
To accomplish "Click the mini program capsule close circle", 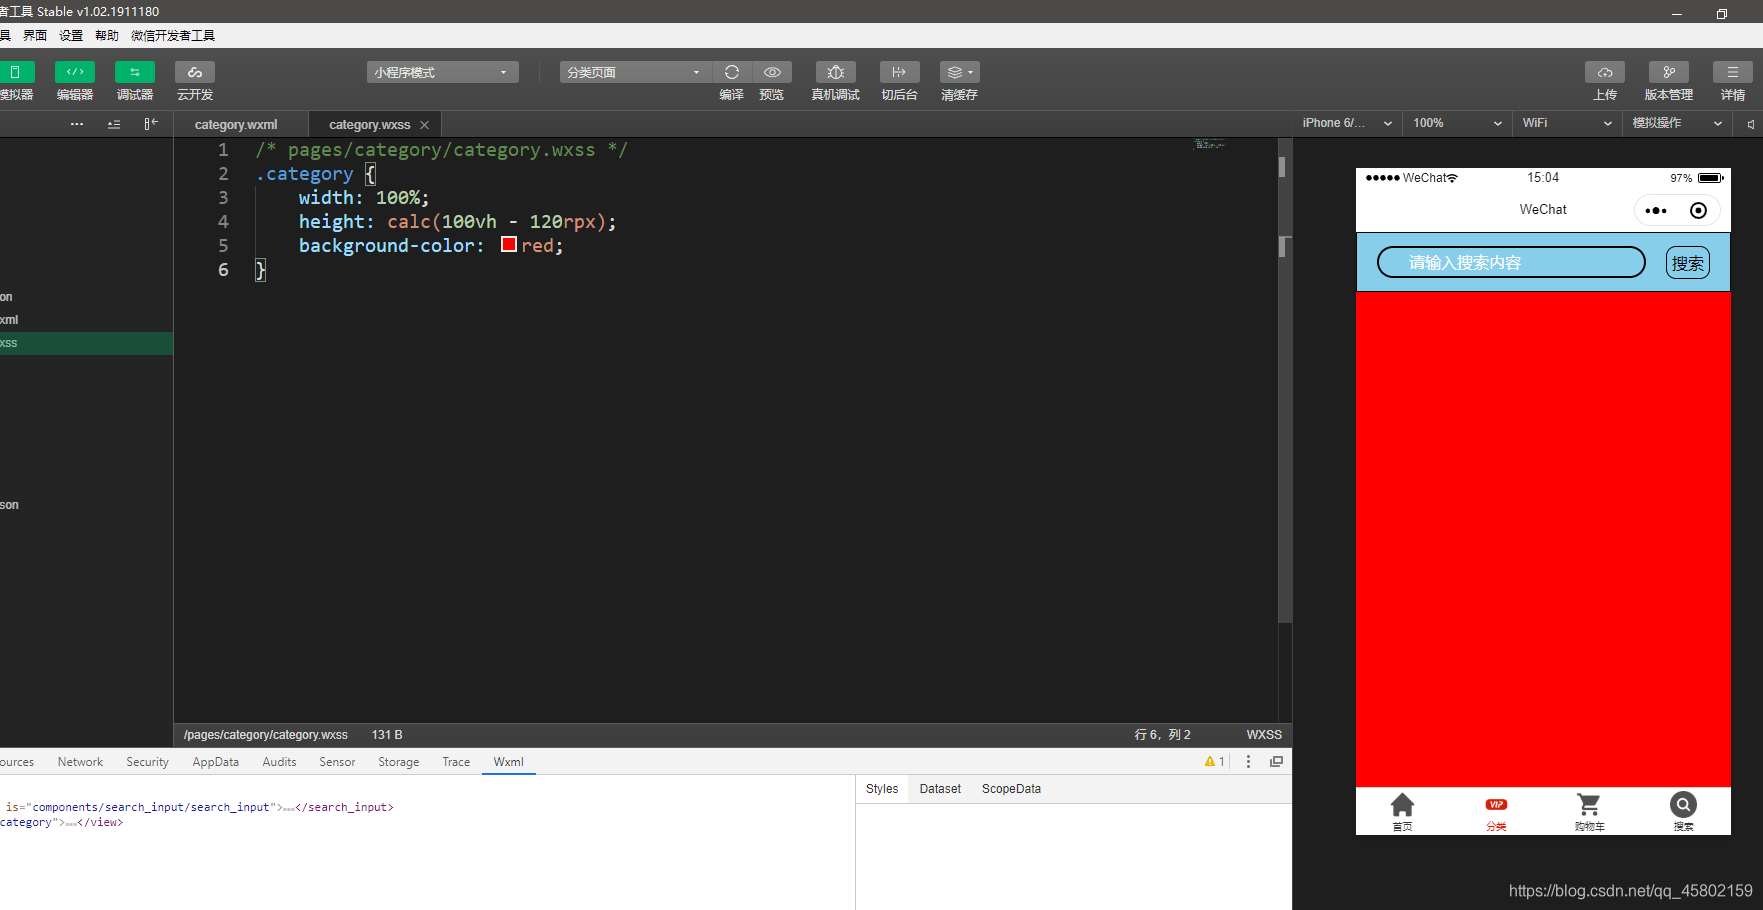I will [1698, 210].
